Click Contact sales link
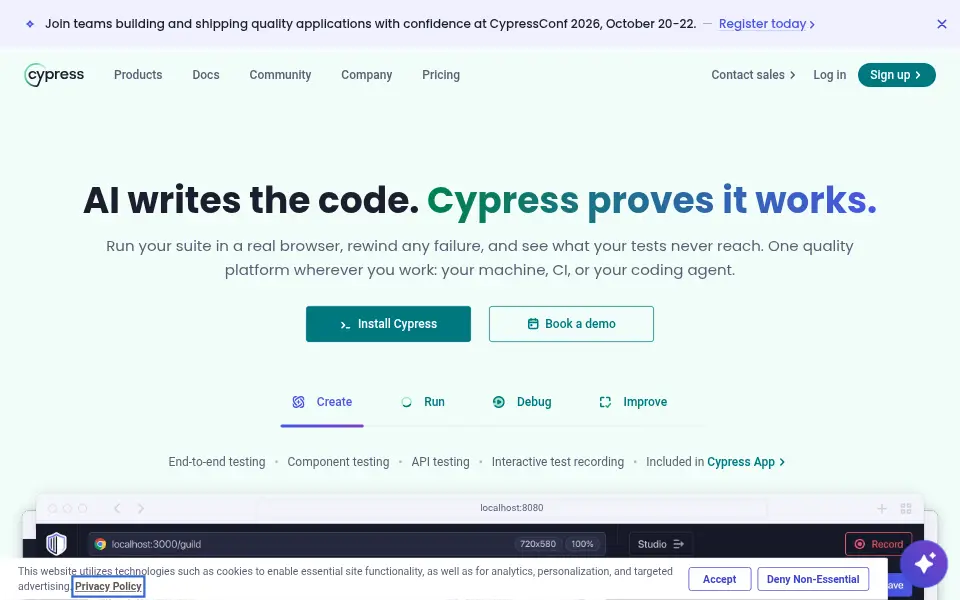This screenshot has height=600, width=960. pos(753,75)
